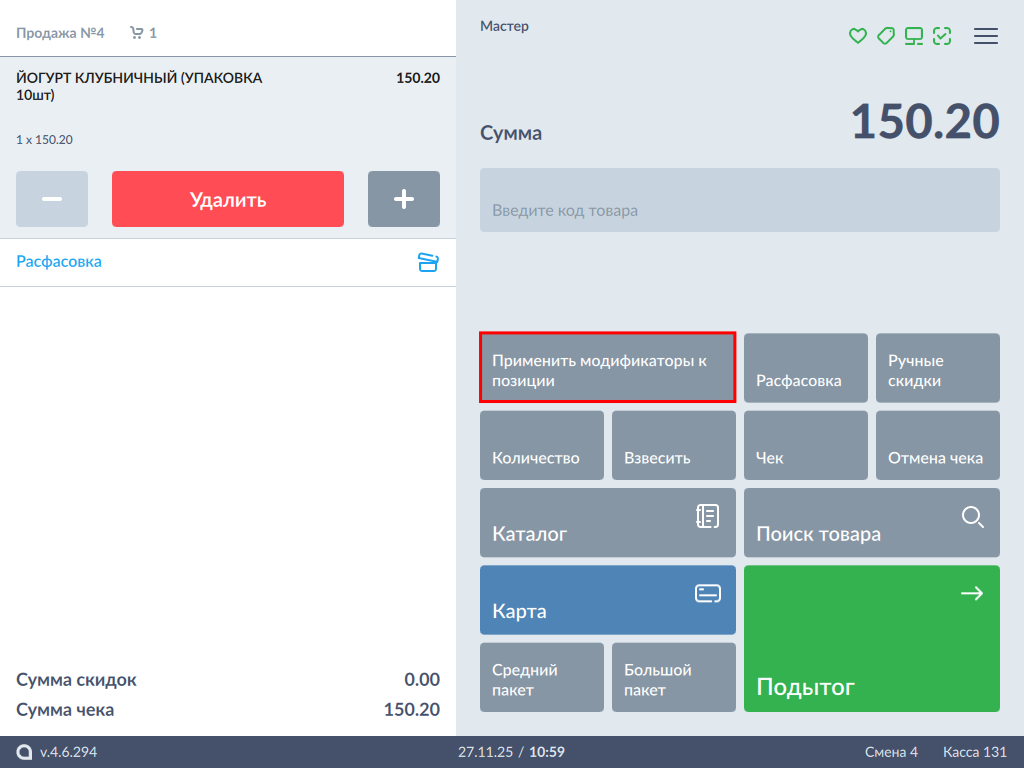The image size is (1024, 768).
Task: Proceed with green Подытог button
Action: coord(871,639)
